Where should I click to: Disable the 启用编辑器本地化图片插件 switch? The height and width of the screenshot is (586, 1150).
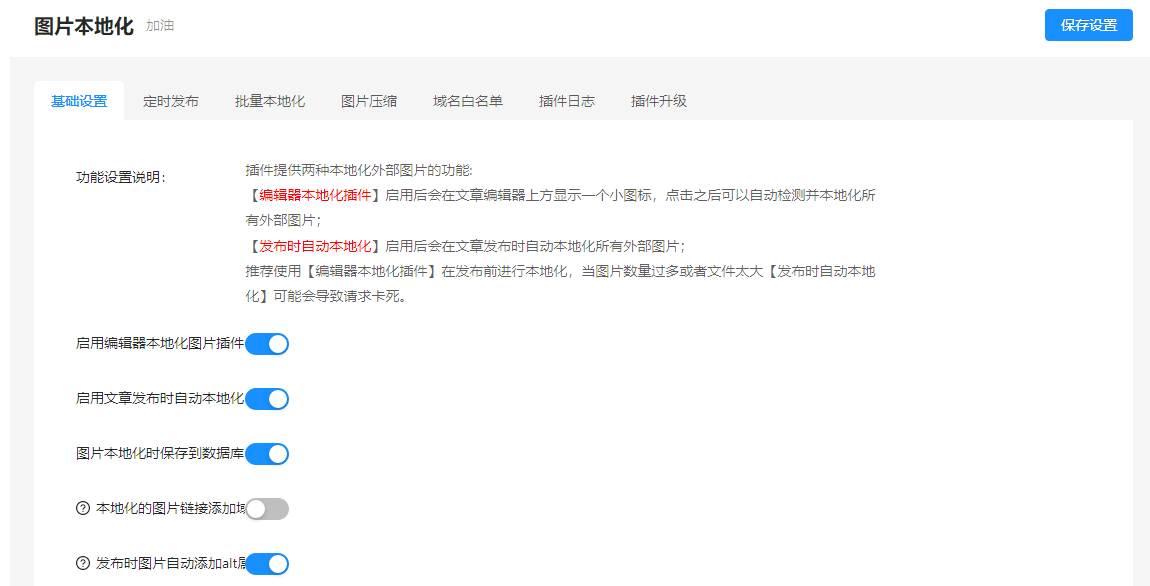[267, 344]
